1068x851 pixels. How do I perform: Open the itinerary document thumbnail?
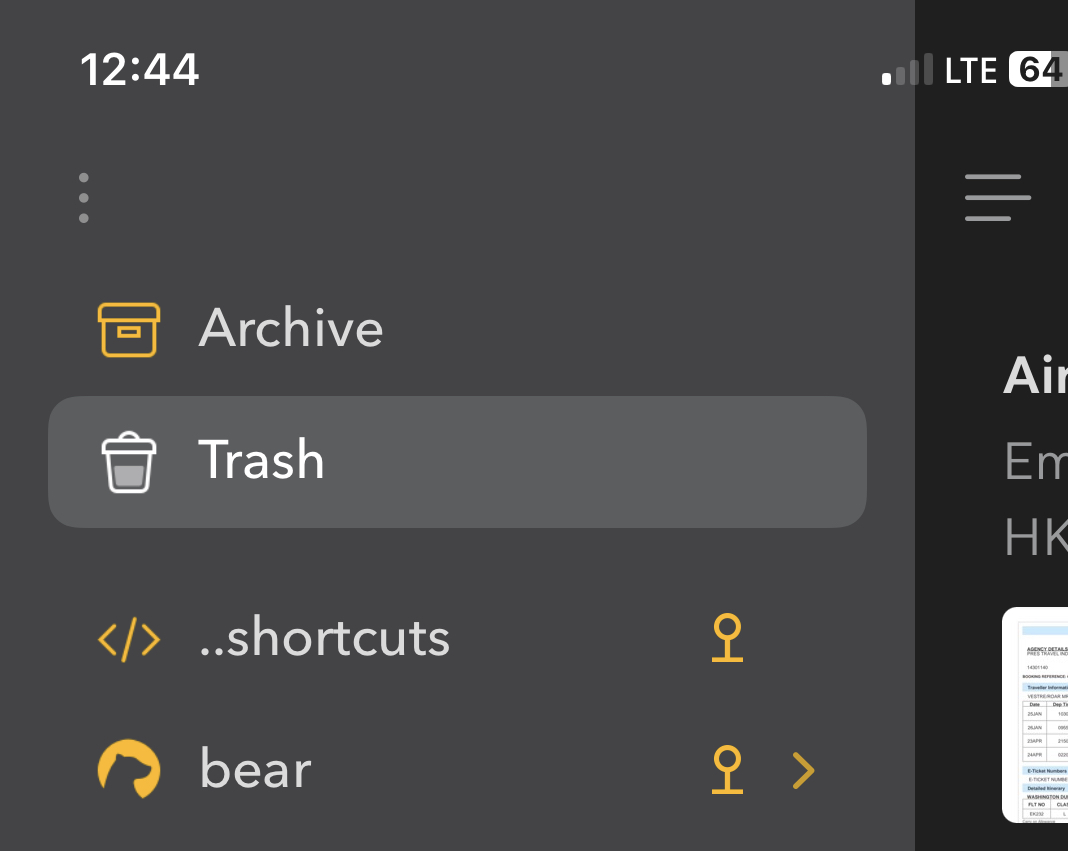(1036, 715)
